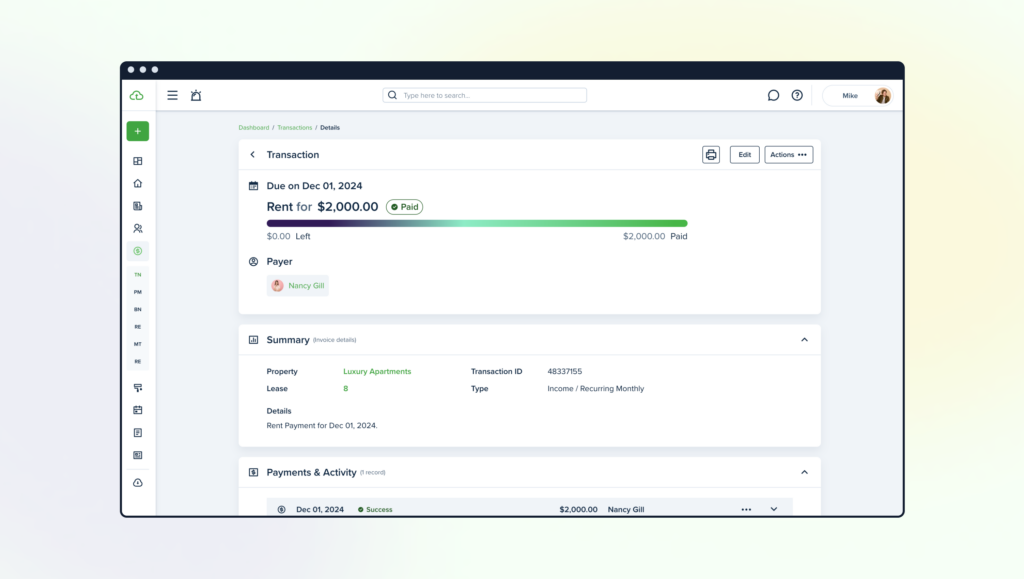Click the rent payment progress bar
The height and width of the screenshot is (579, 1024).
(477, 223)
